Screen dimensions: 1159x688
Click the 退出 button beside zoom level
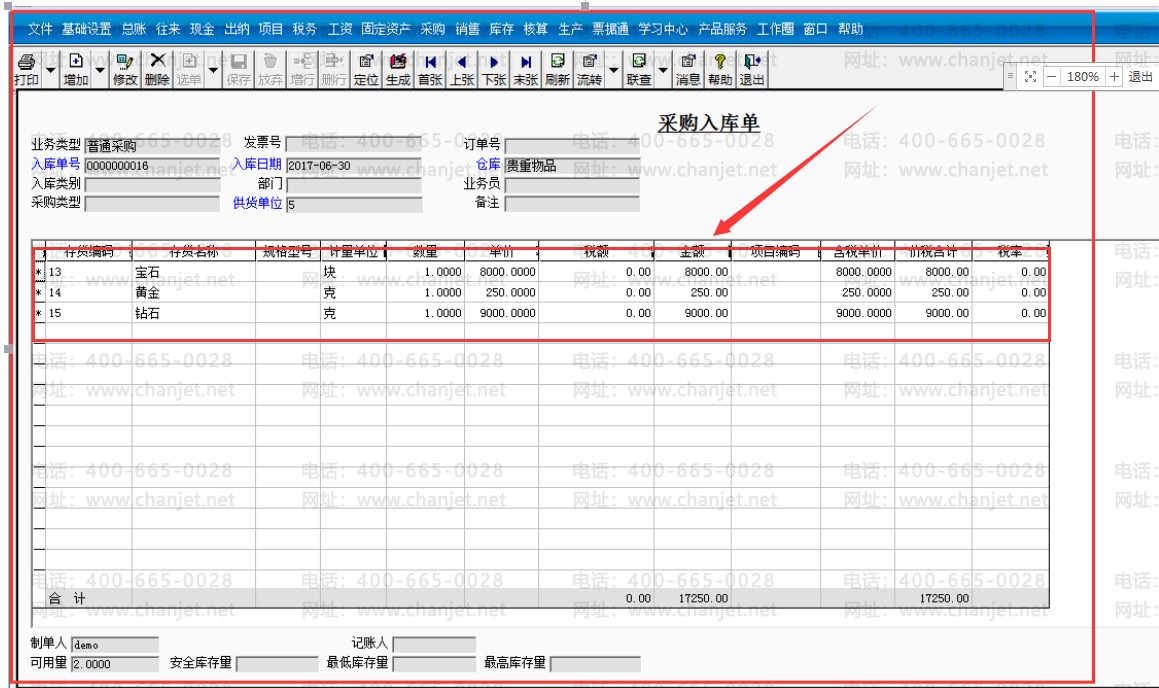(1141, 76)
